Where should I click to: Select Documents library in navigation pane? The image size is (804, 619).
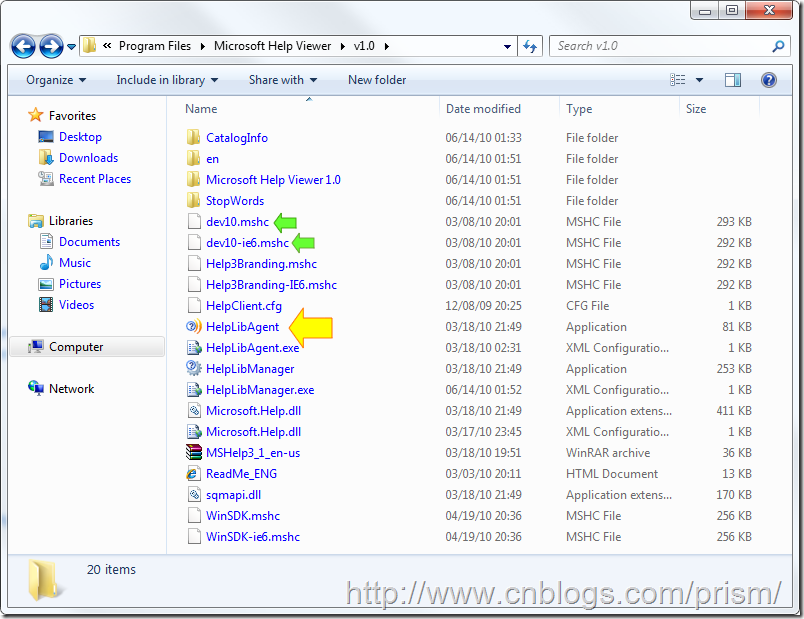click(x=89, y=242)
